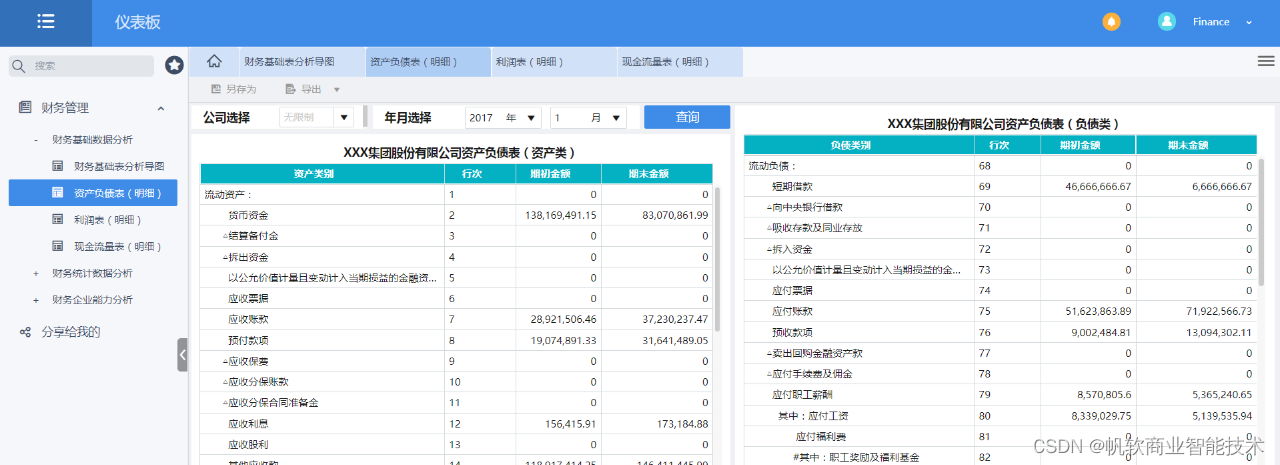1280x465 pixels.
Task: Go to the home tab icon
Action: (214, 61)
